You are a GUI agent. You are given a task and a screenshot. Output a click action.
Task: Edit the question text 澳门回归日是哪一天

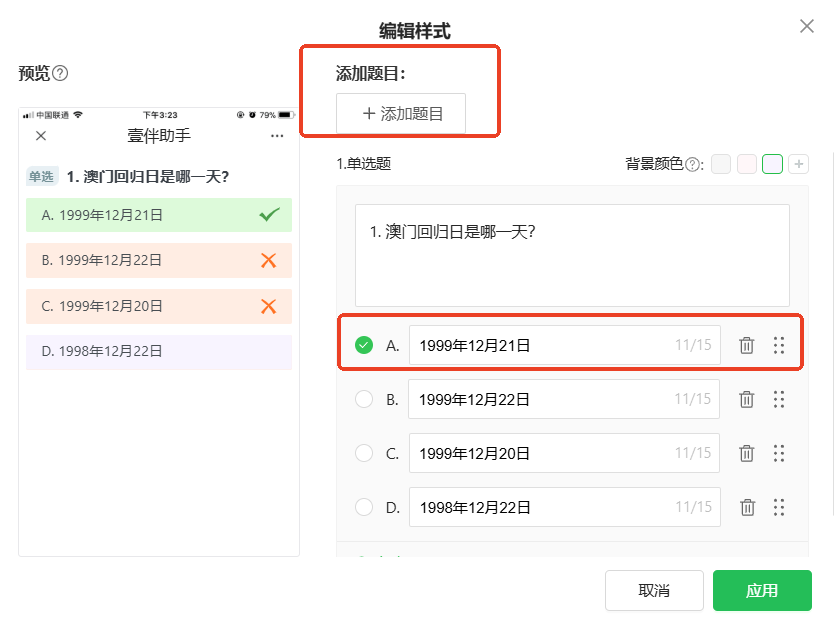[572, 255]
